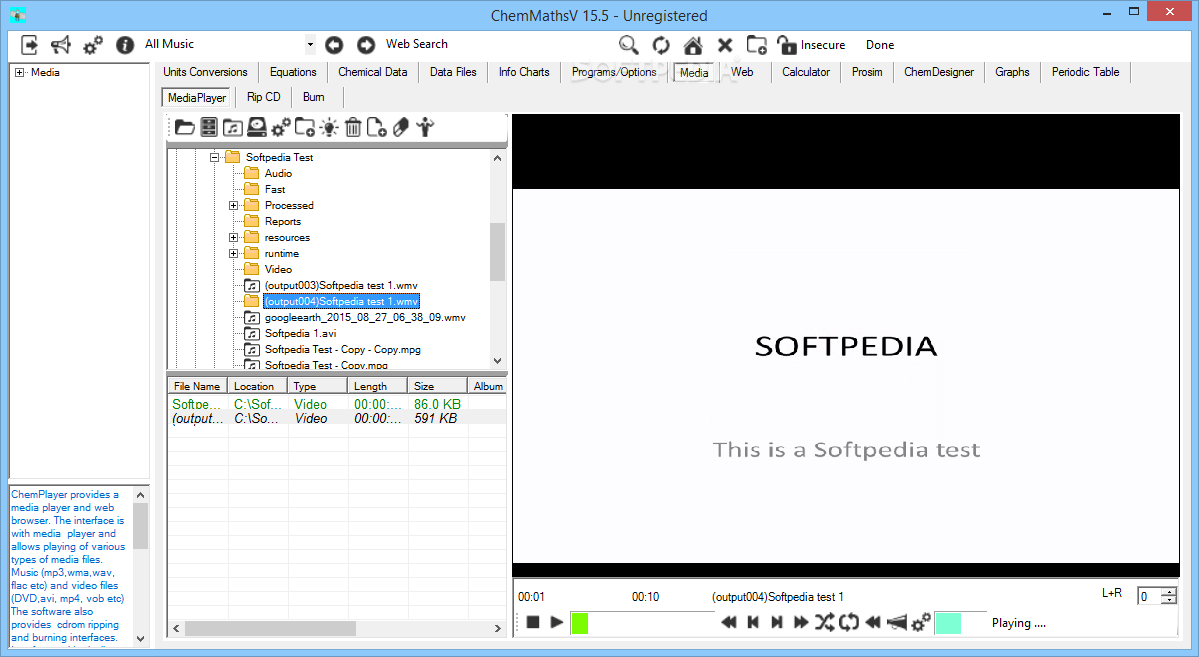
Task: Click the music folder icon
Action: pos(233,128)
